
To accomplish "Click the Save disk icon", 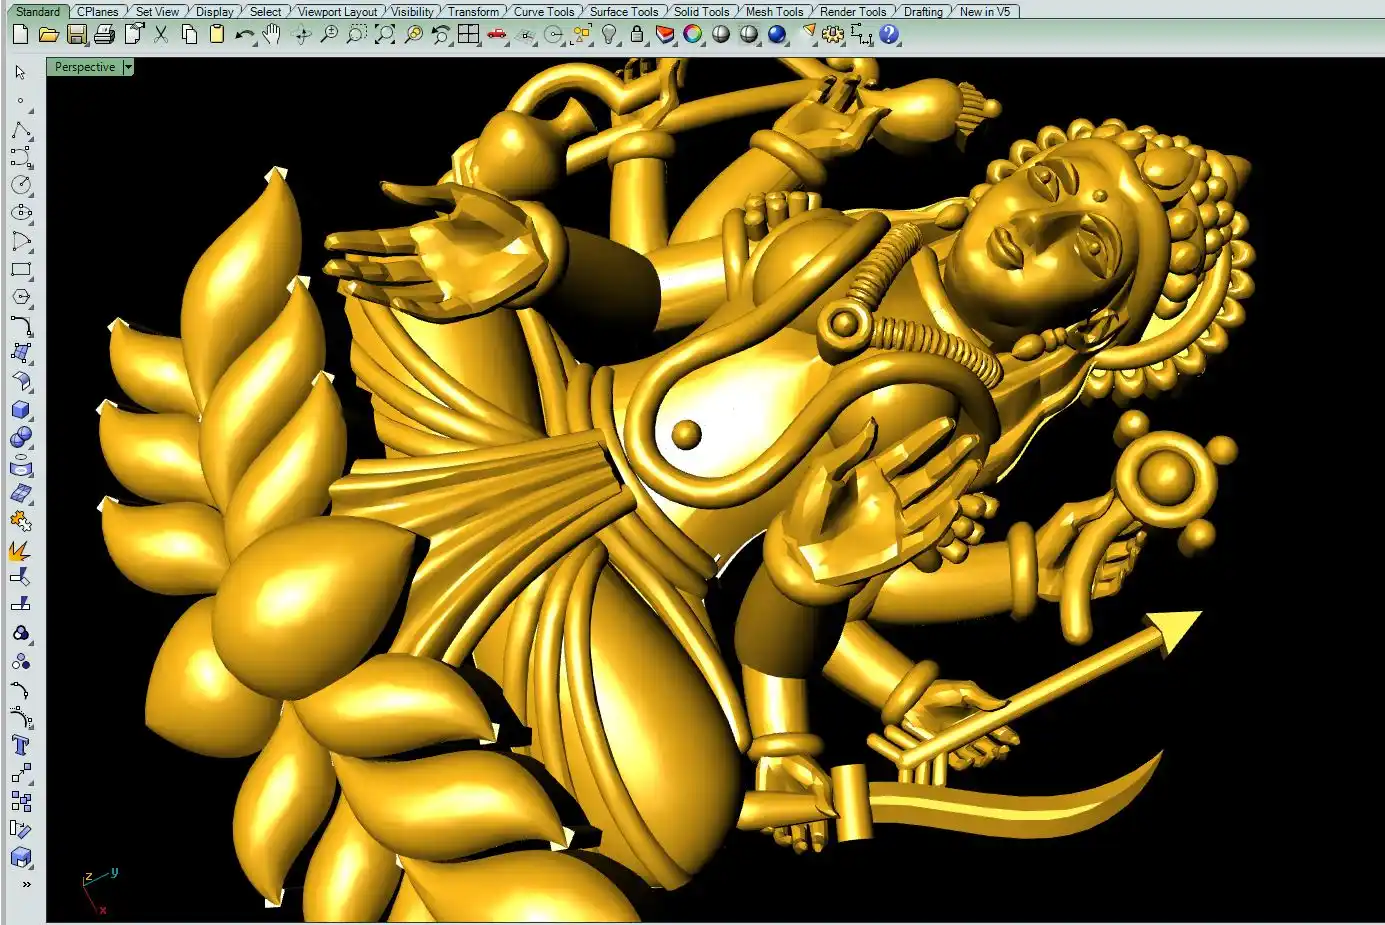I will click(x=76, y=35).
